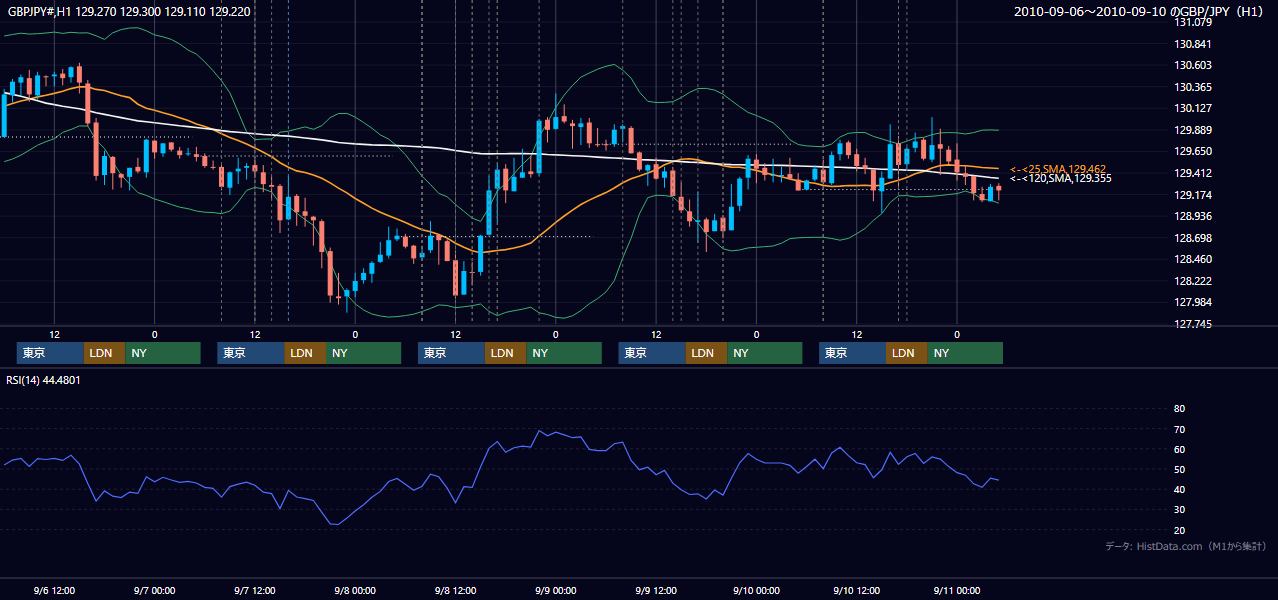Click RSI scale value 80
The image size is (1278, 600).
click(1179, 409)
